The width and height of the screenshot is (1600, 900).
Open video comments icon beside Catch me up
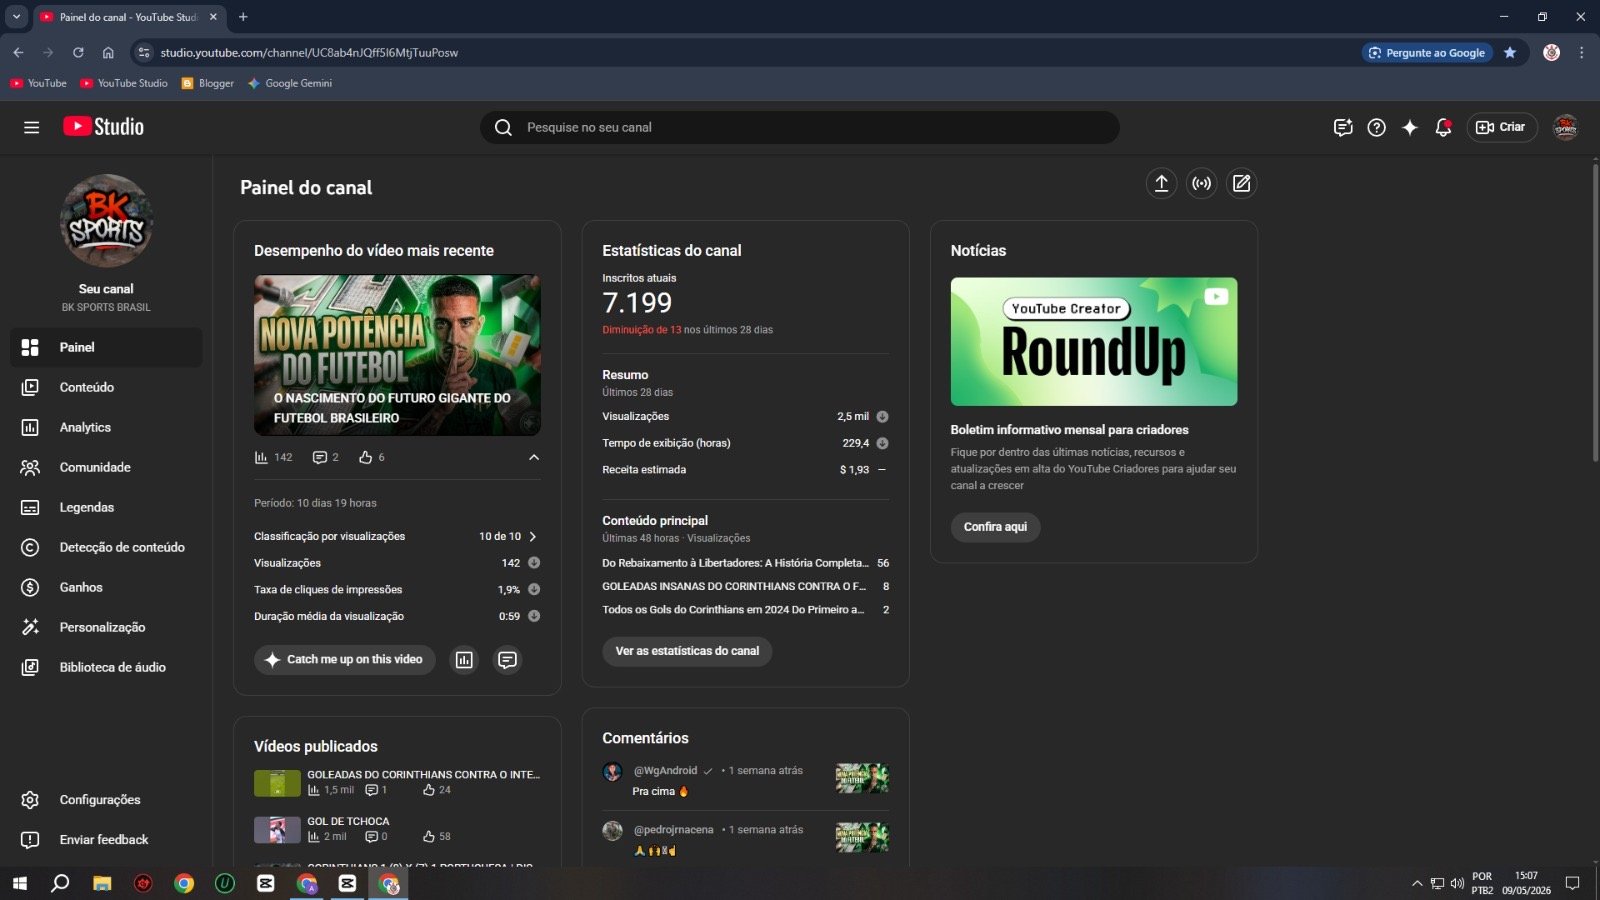pos(508,660)
